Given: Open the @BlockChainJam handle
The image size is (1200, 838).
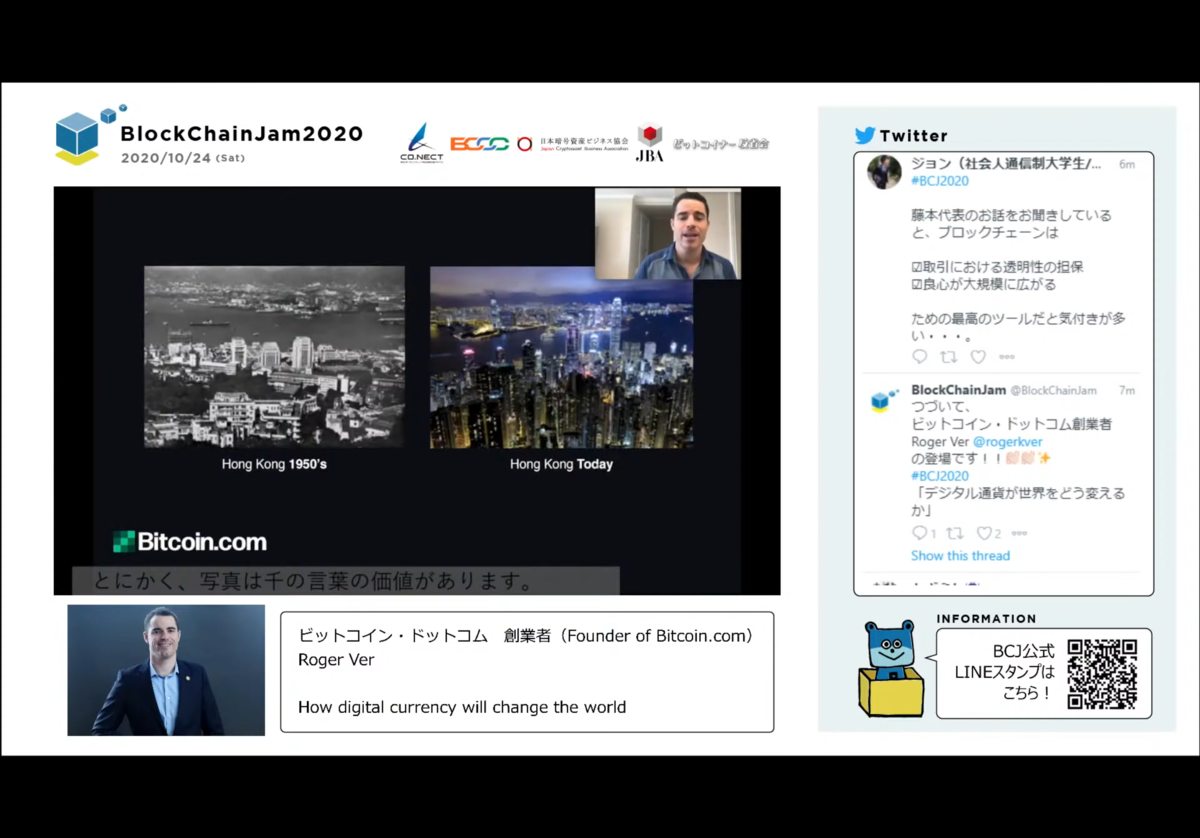Looking at the screenshot, I should click(1053, 390).
